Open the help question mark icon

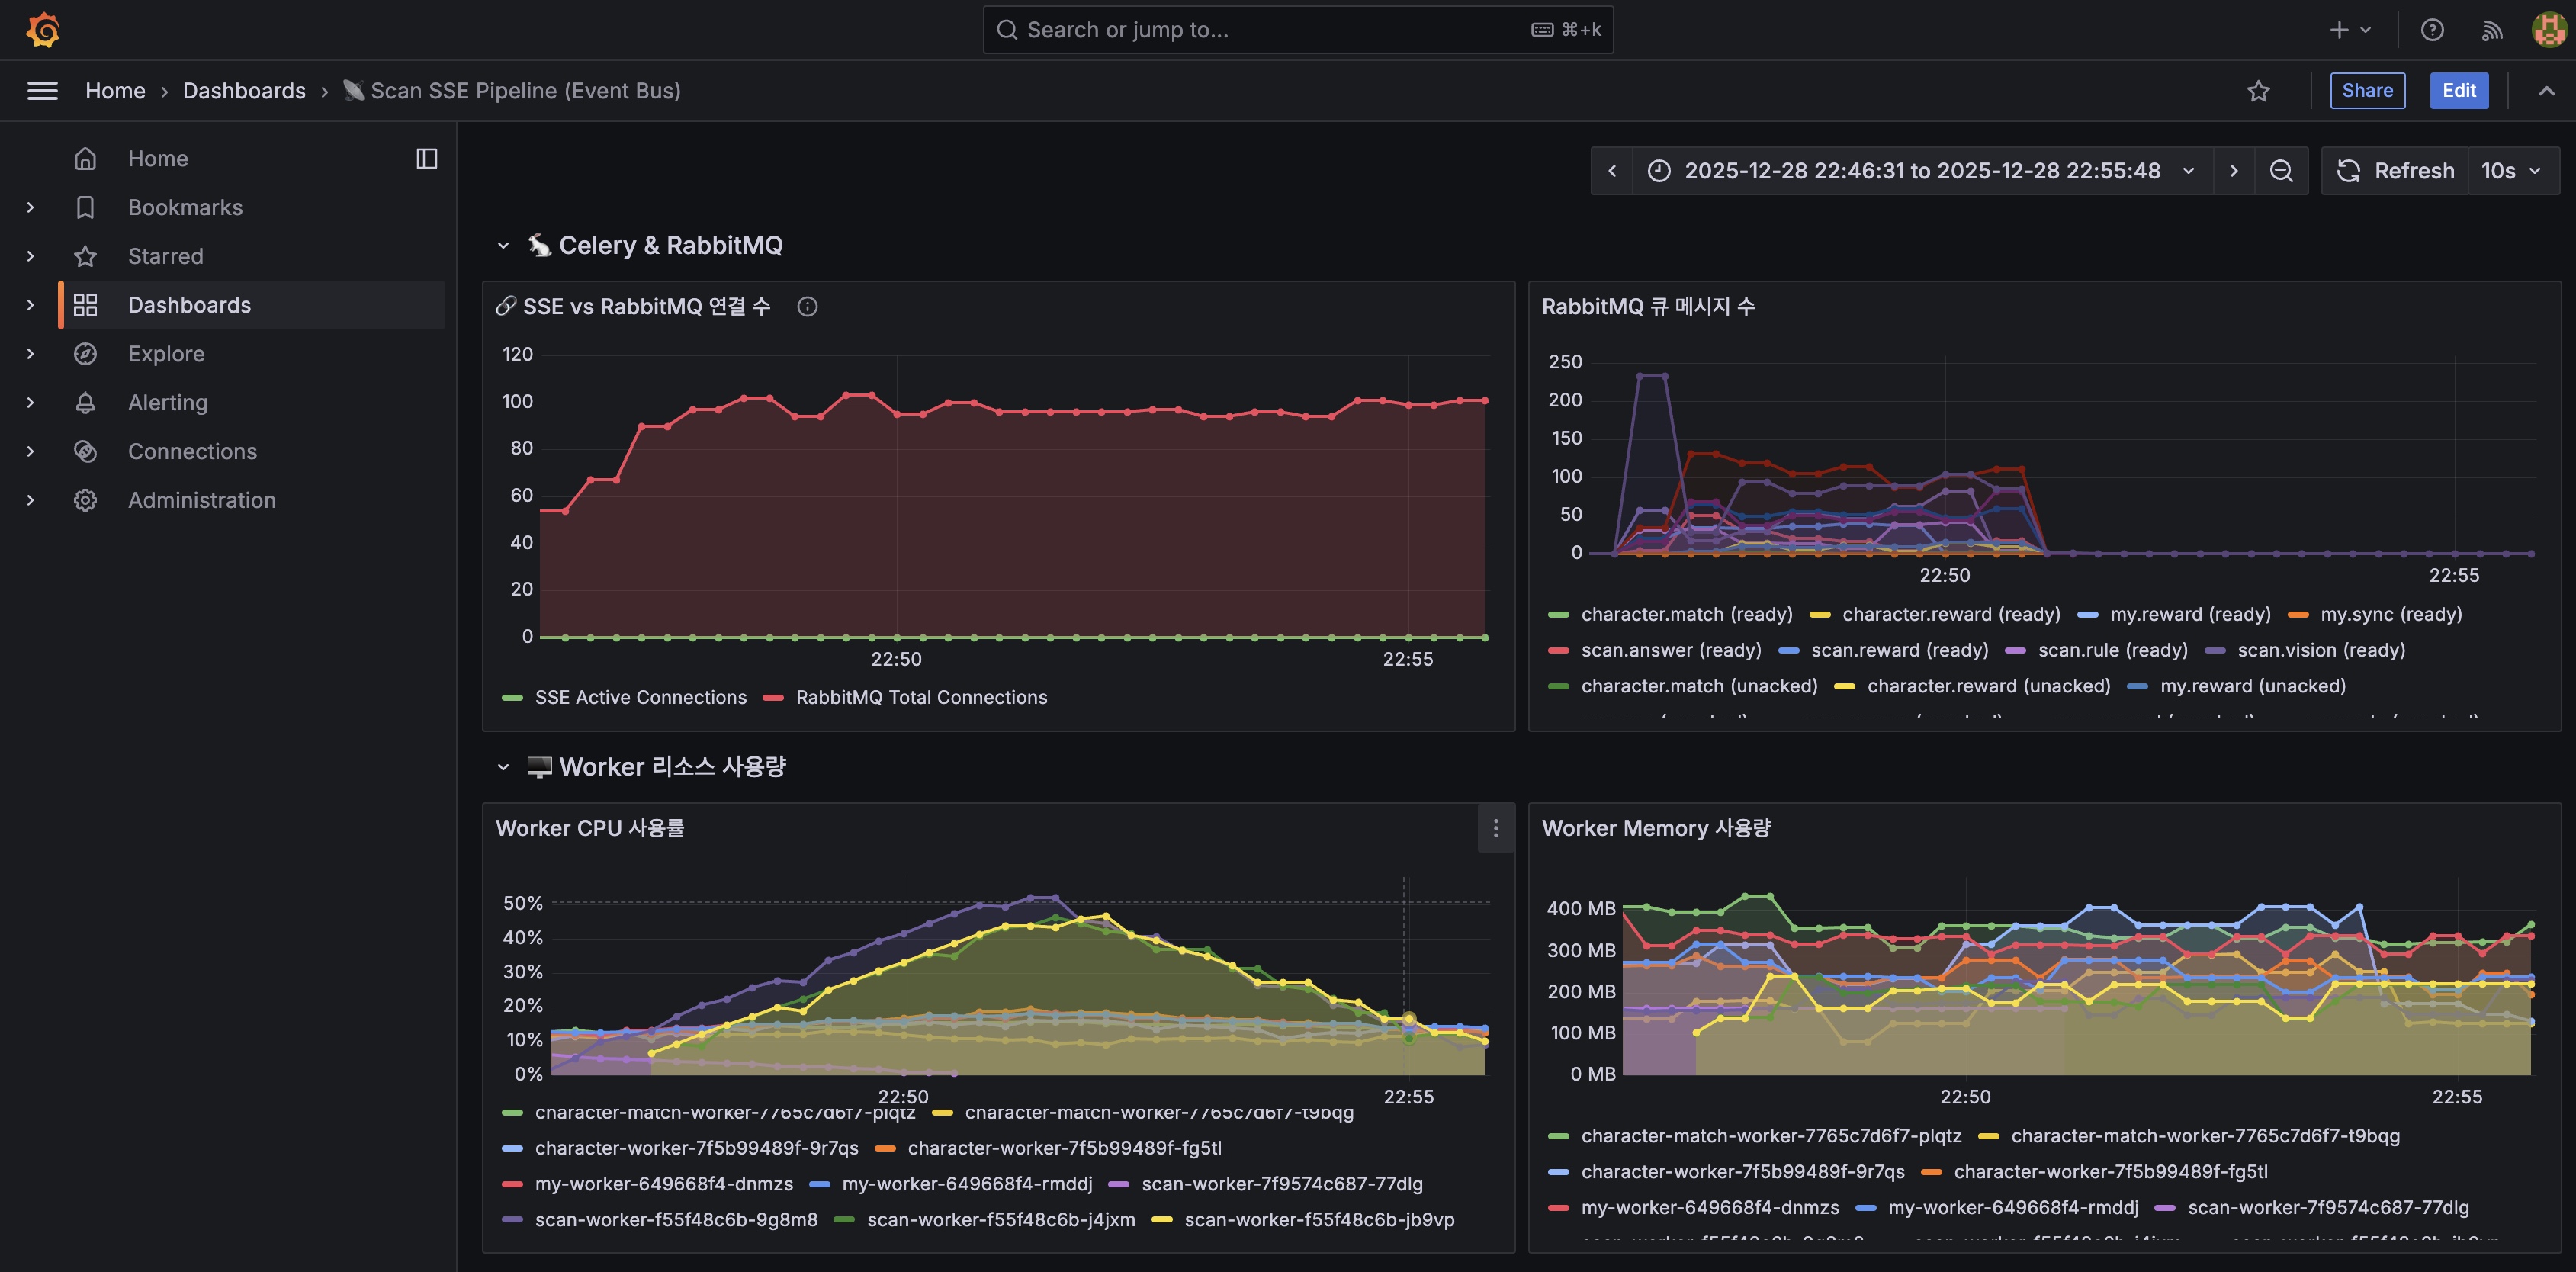(x=2432, y=30)
